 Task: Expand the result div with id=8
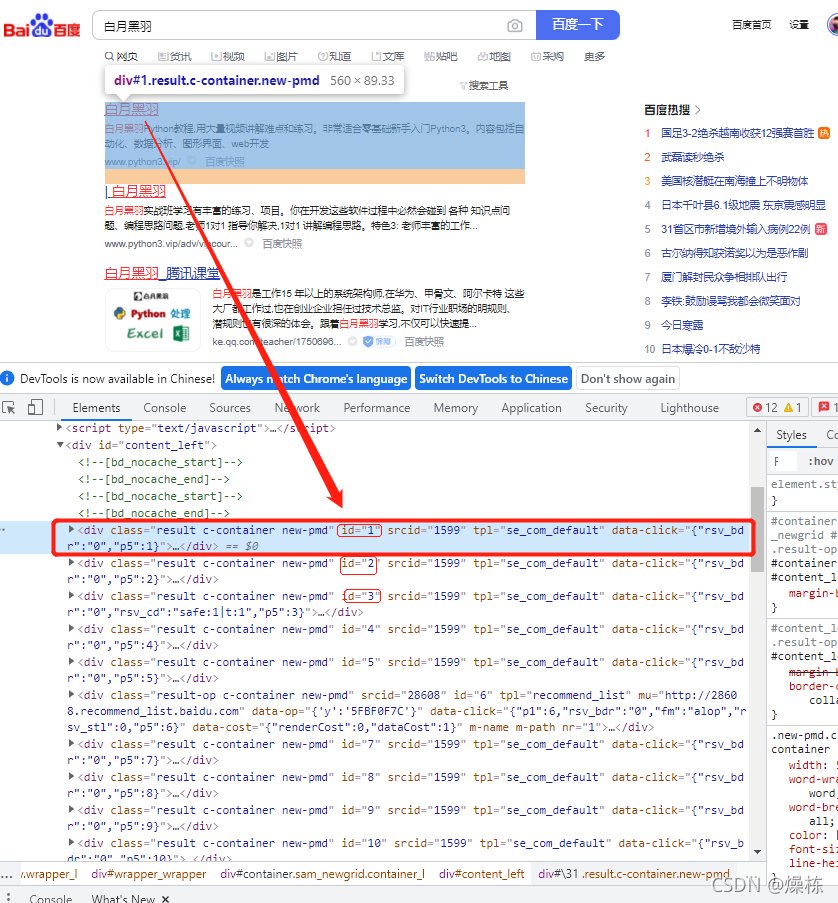(71, 777)
